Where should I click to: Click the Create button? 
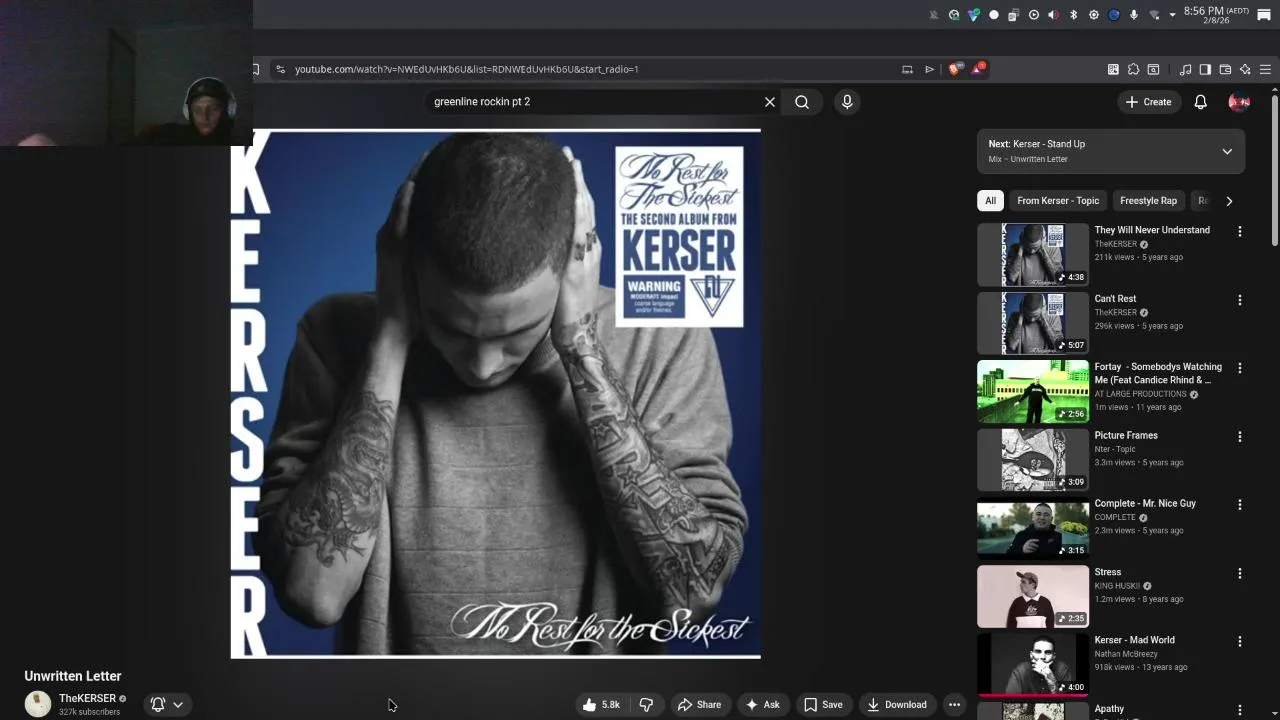[1148, 102]
